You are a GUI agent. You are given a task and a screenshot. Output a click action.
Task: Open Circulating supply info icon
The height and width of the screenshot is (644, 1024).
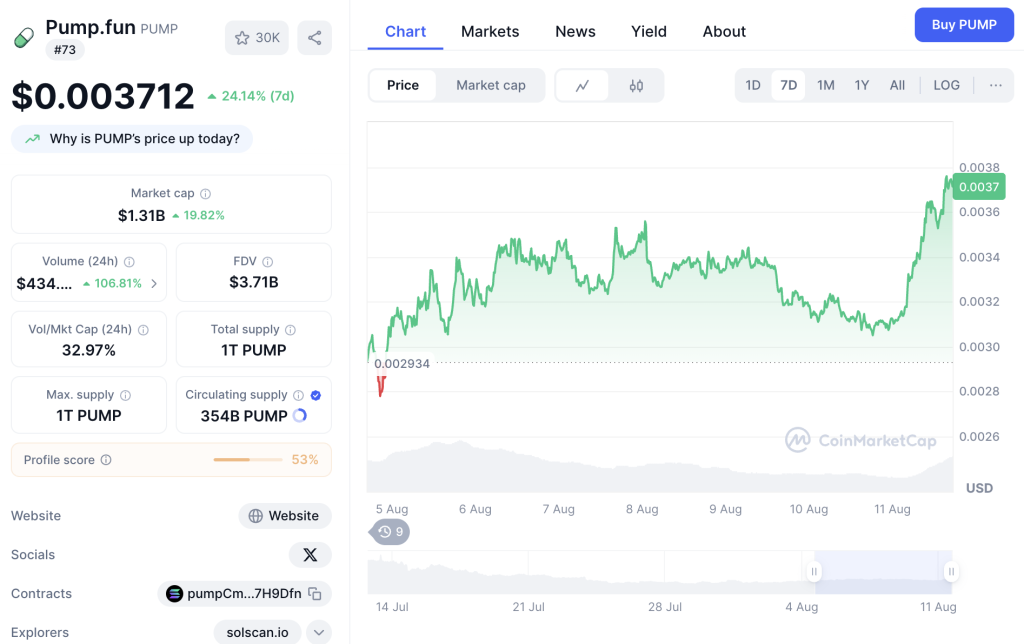point(298,395)
